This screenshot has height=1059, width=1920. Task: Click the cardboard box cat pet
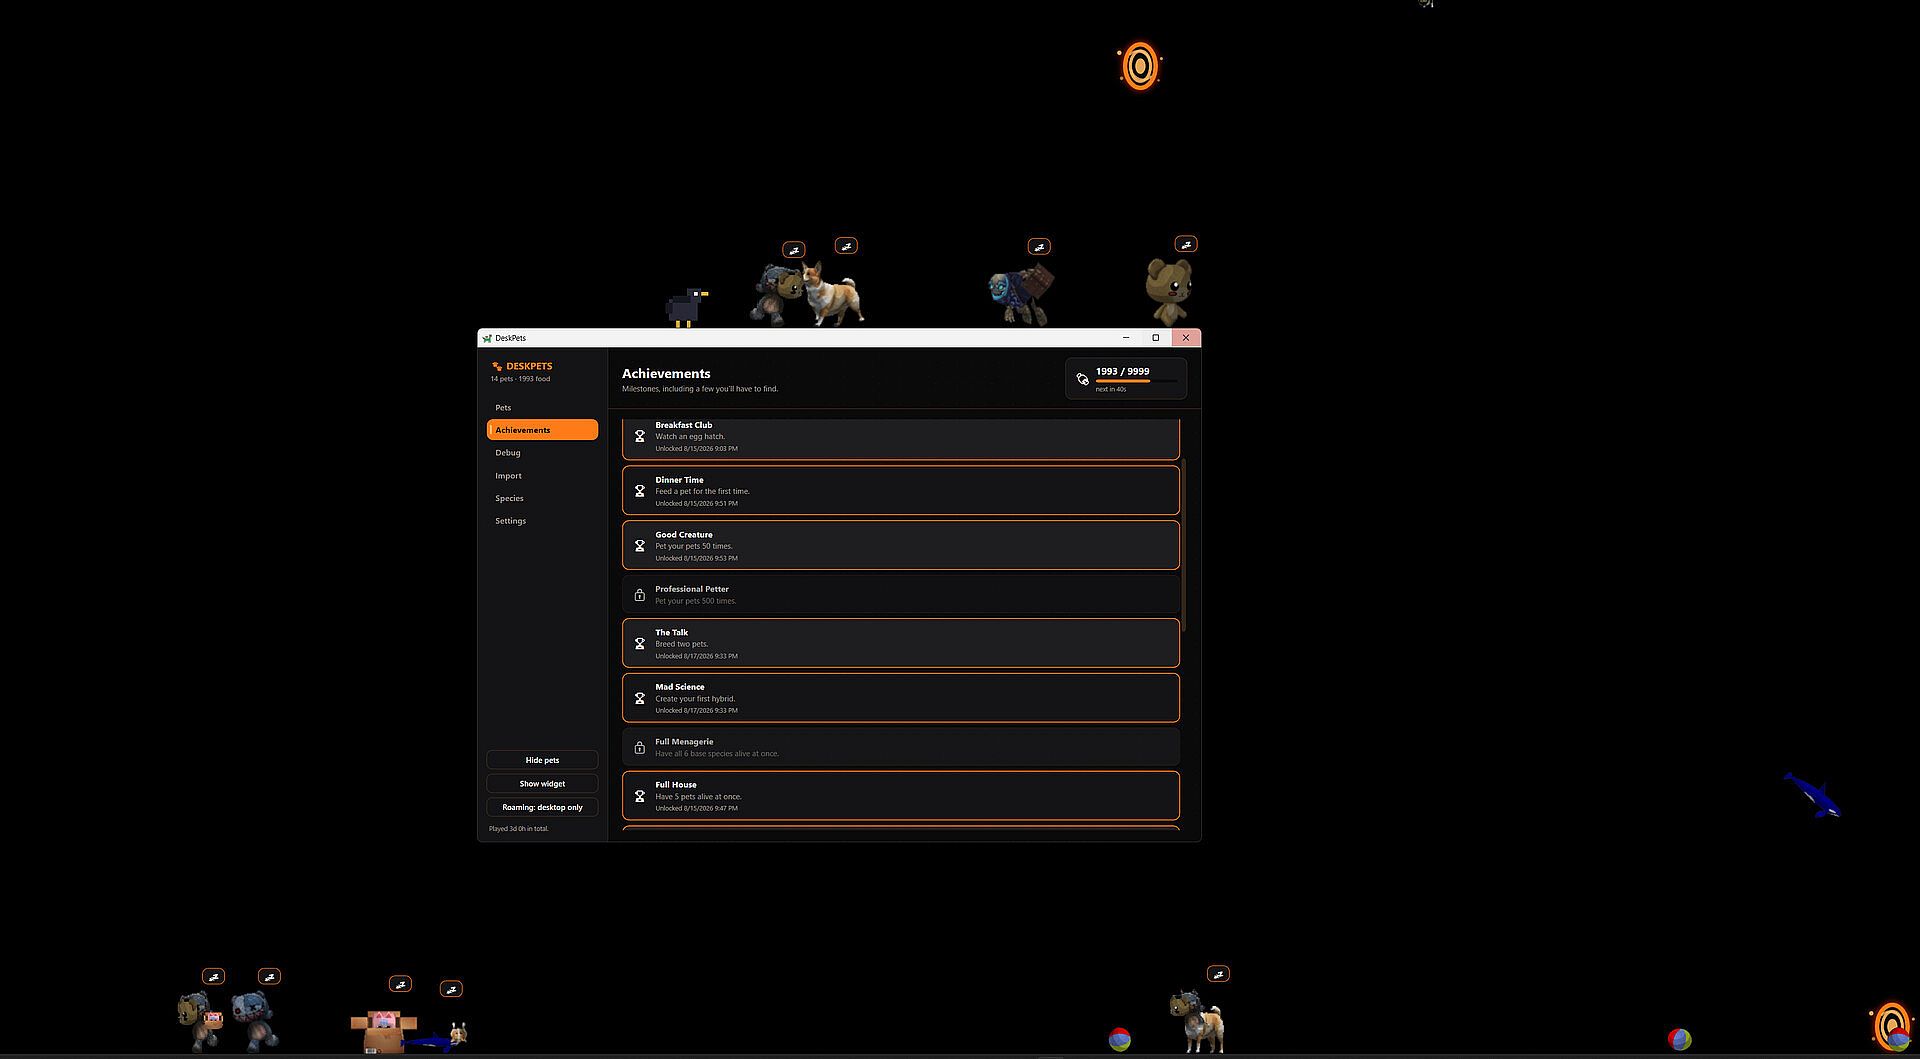tap(383, 1031)
